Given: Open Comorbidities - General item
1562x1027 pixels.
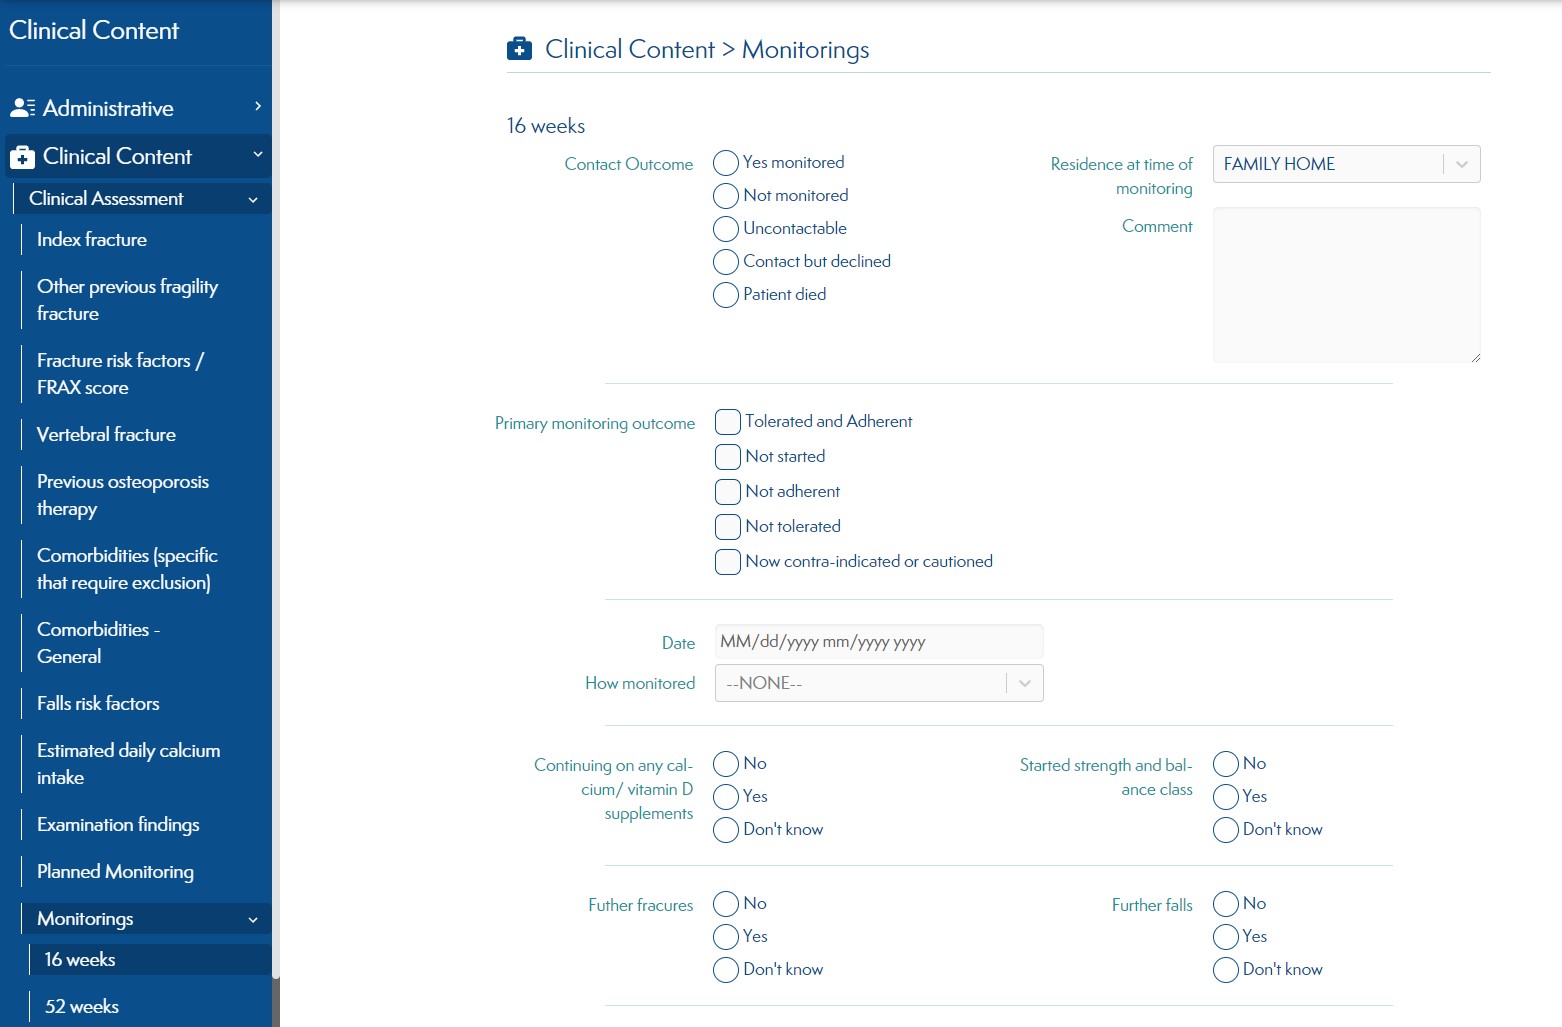Looking at the screenshot, I should tap(146, 643).
